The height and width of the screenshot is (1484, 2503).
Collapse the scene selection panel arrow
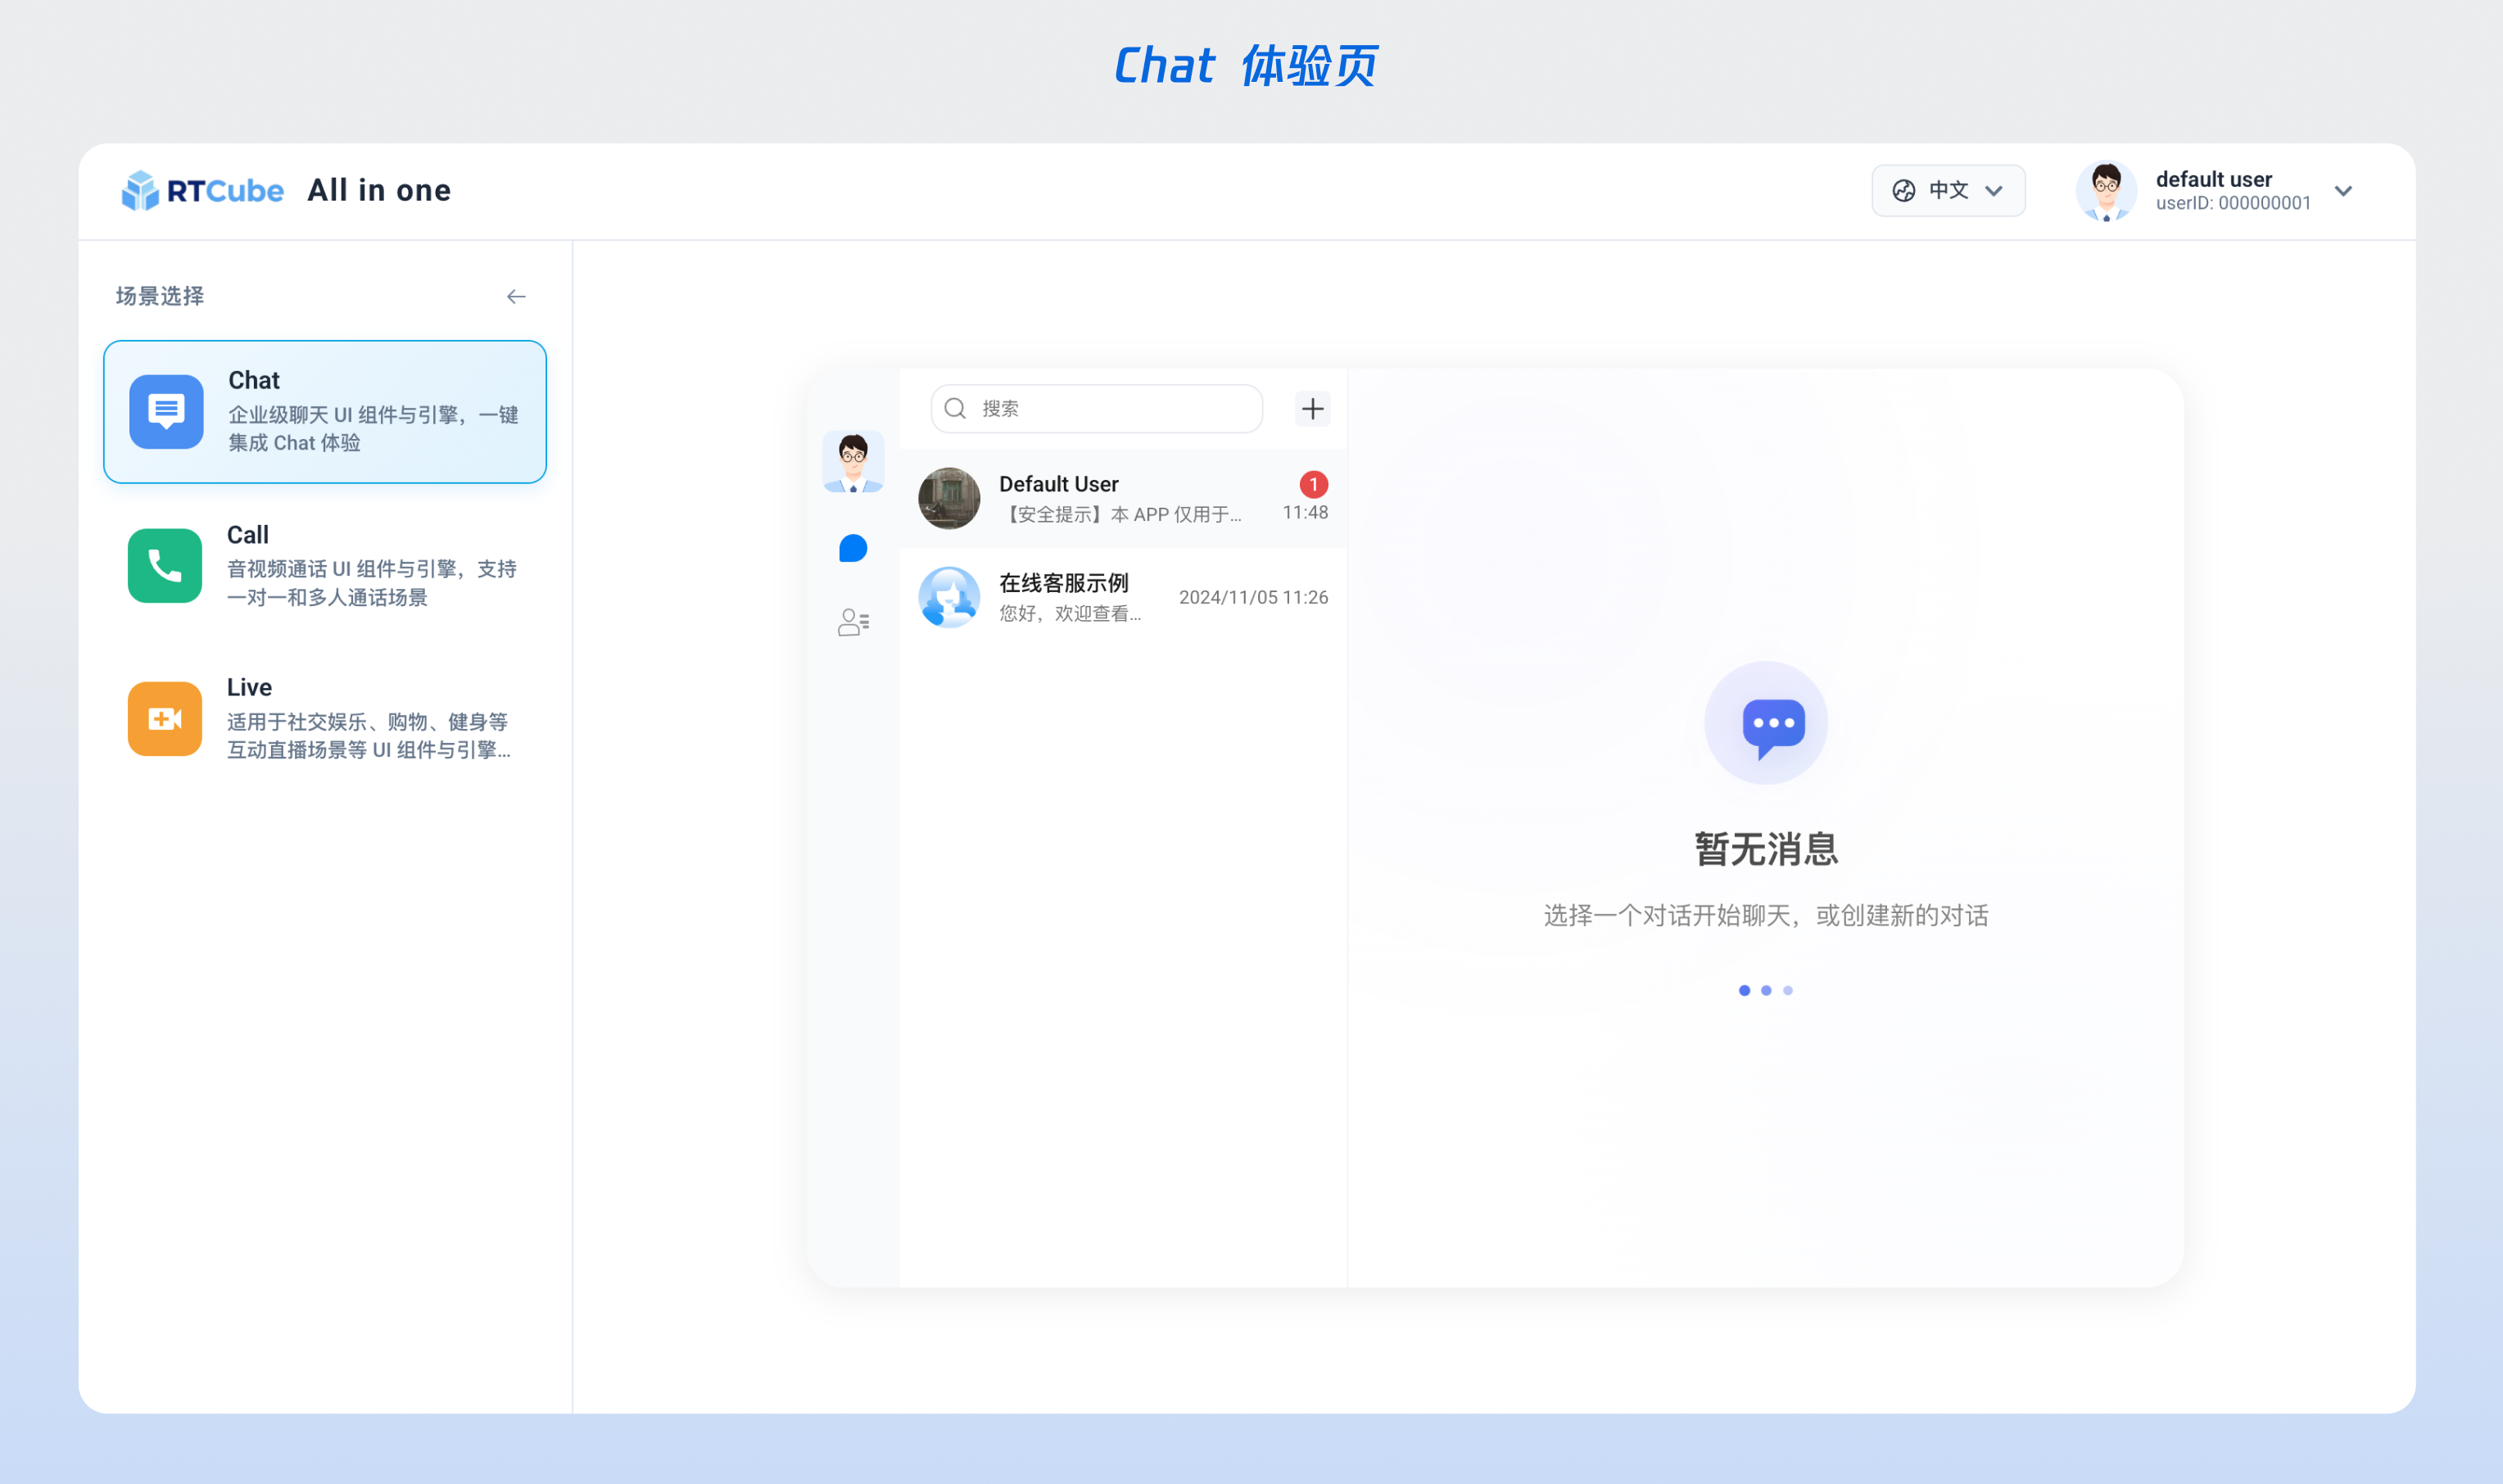[516, 297]
